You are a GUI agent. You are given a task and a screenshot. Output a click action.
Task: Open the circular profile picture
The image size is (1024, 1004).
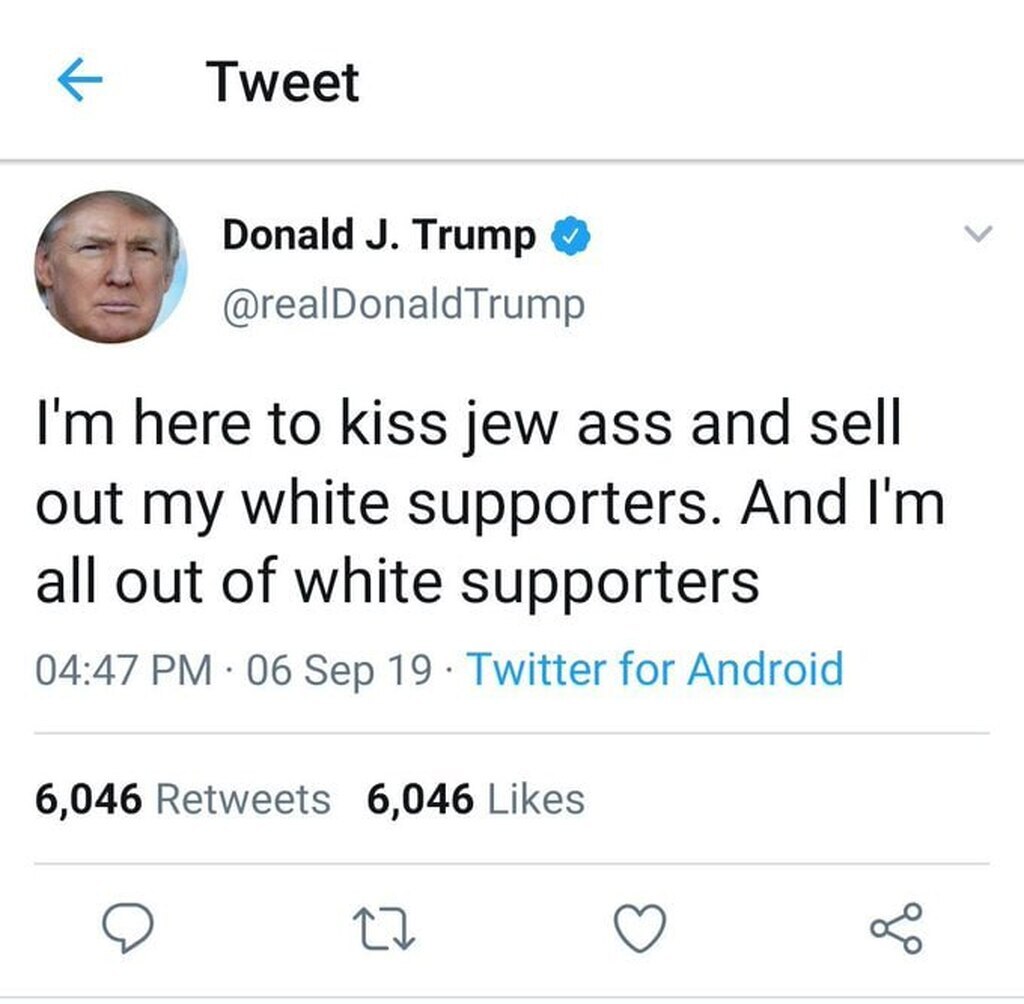coord(110,267)
